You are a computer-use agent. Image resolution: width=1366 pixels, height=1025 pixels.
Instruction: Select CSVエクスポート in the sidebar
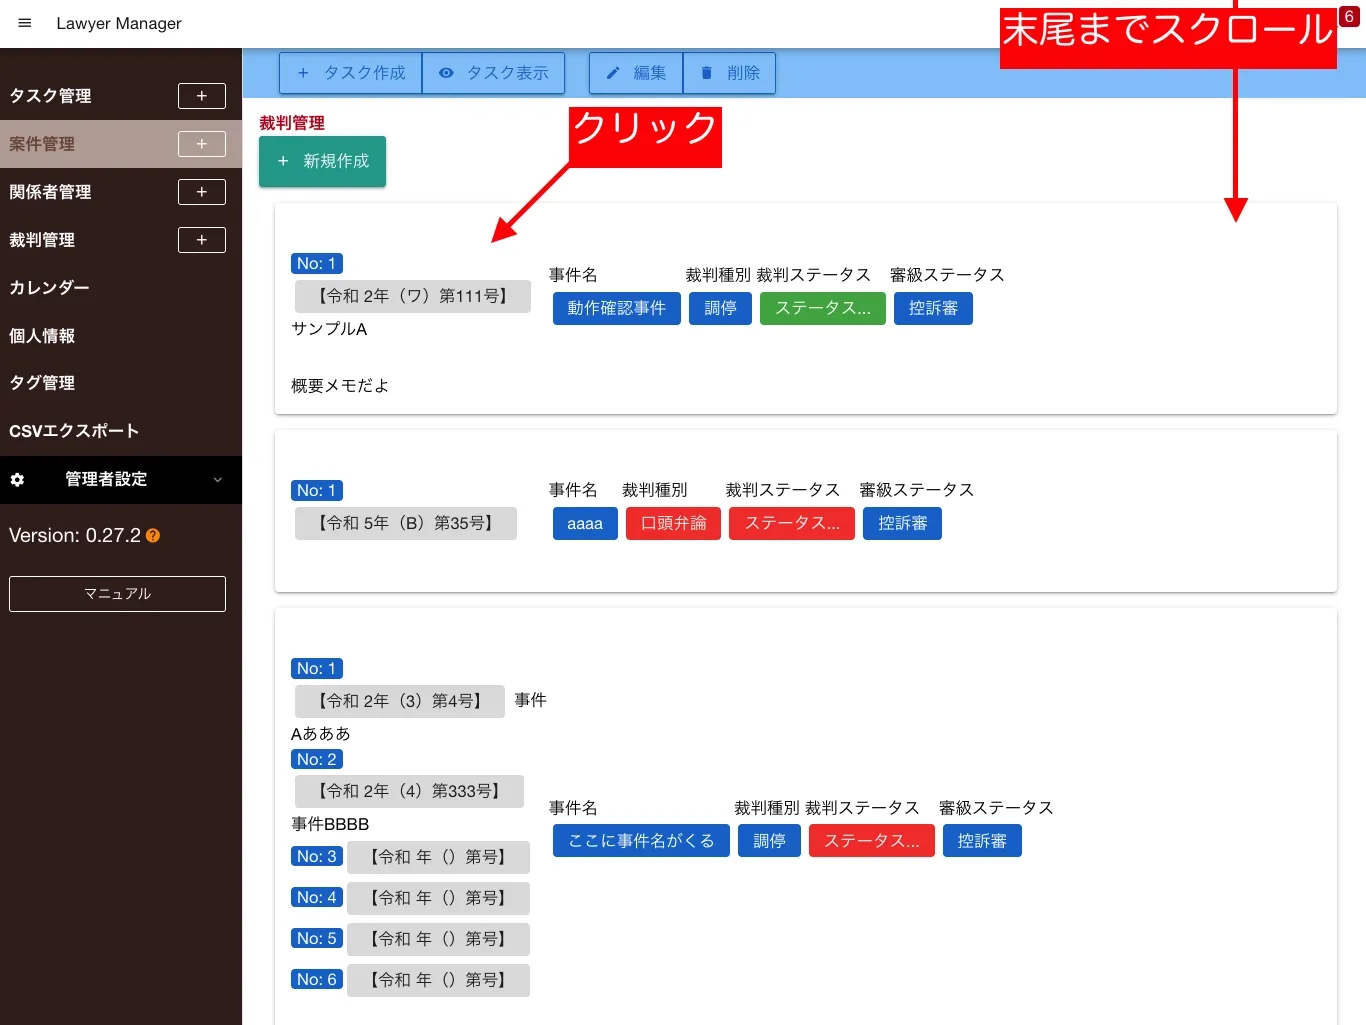coord(74,431)
